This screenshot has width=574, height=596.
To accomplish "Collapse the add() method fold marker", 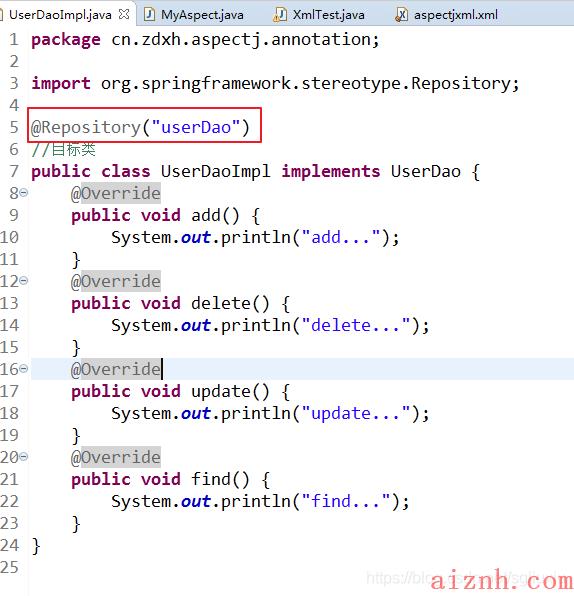I will click(x=24, y=193).
